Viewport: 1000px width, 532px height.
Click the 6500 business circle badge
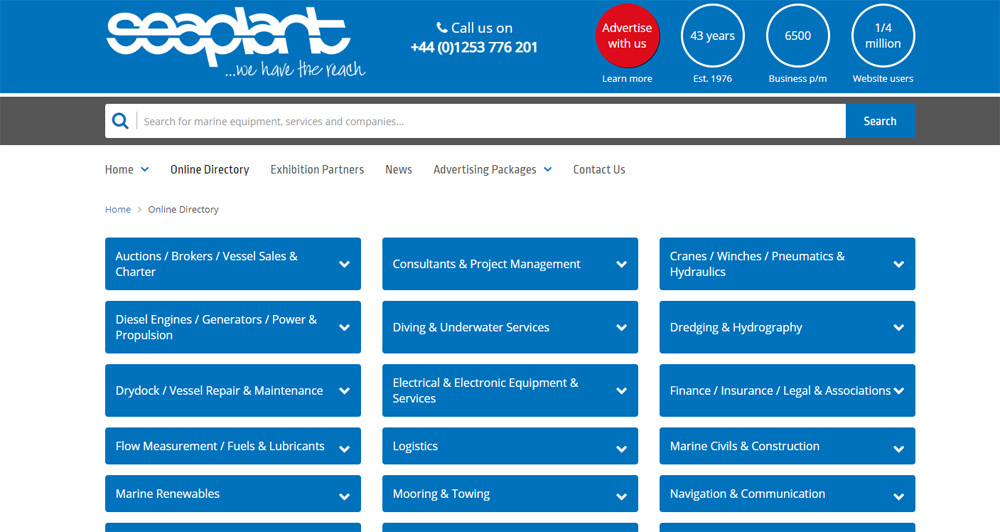point(798,36)
